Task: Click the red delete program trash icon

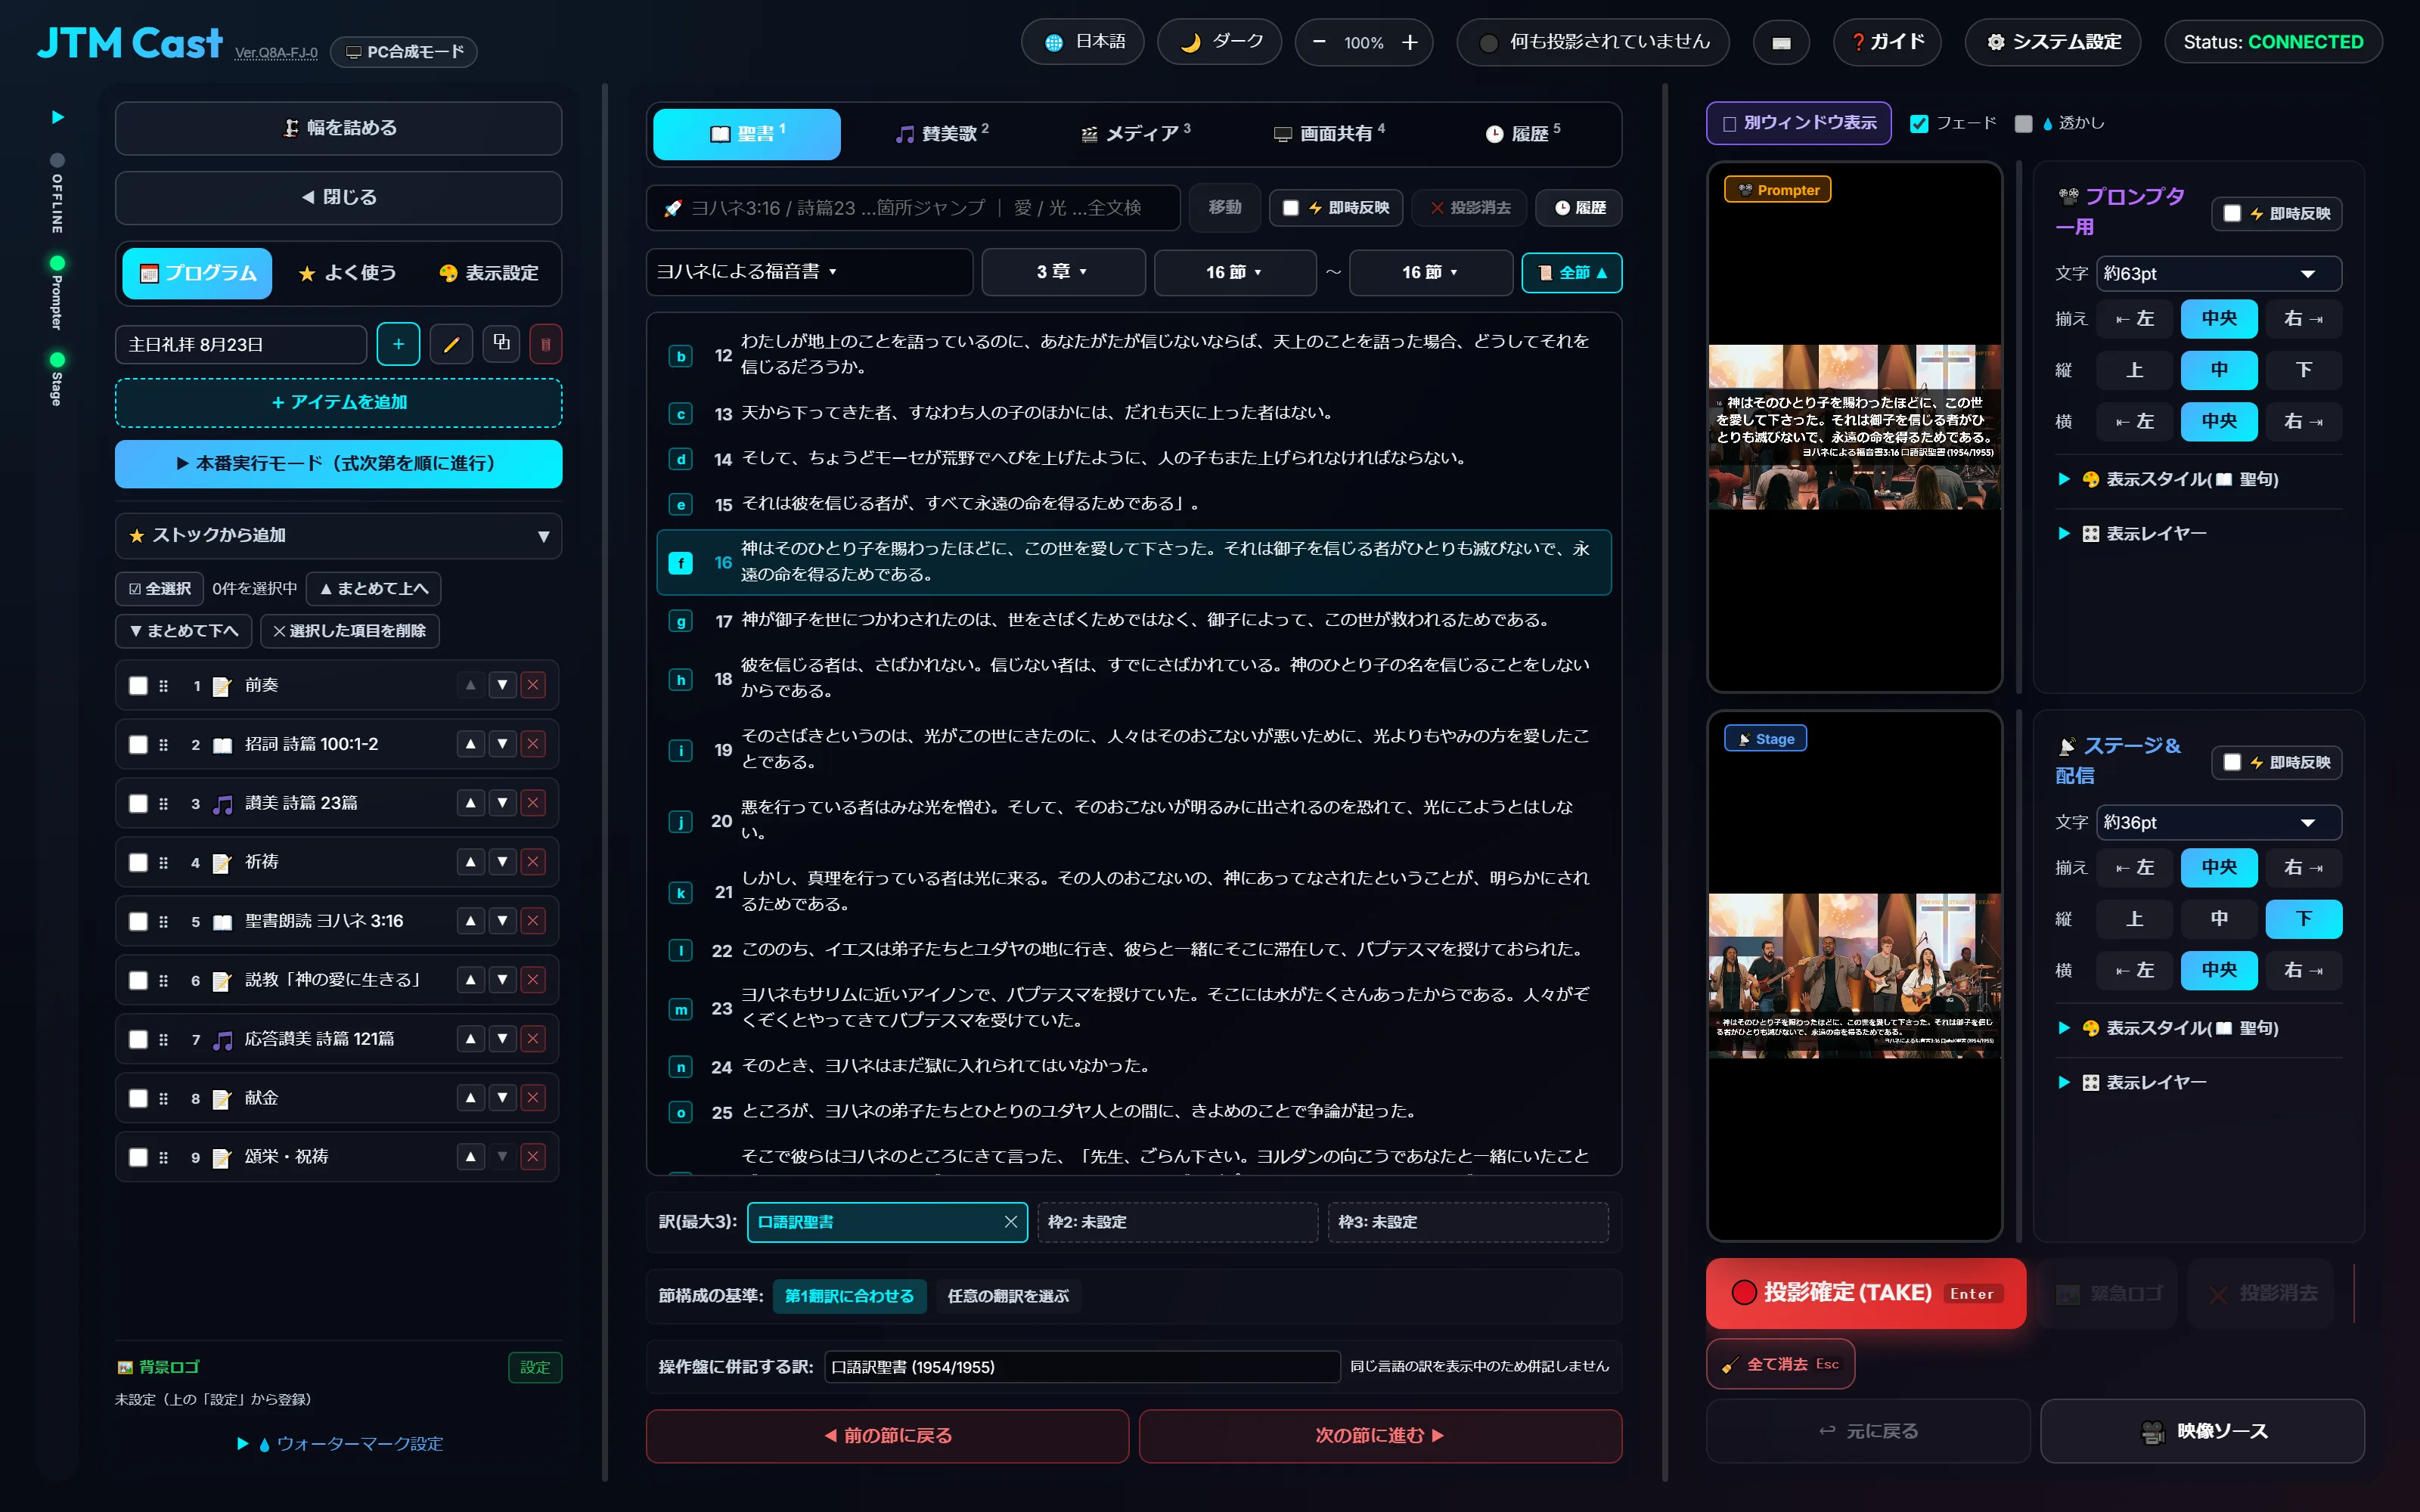Action: point(545,344)
